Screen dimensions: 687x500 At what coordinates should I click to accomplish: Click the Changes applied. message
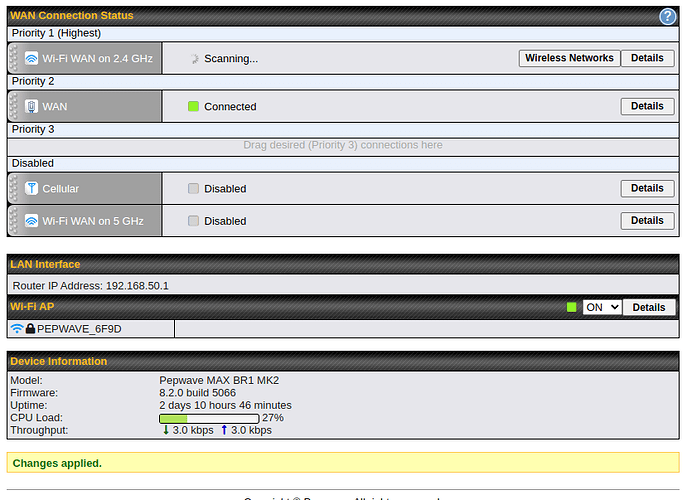[57, 463]
